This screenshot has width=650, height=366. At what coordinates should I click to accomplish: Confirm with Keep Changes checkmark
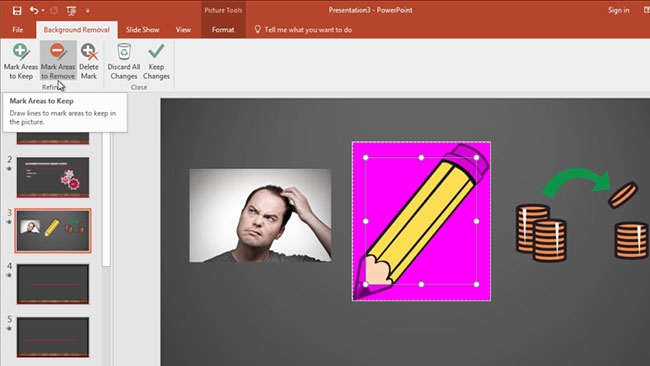pos(156,61)
